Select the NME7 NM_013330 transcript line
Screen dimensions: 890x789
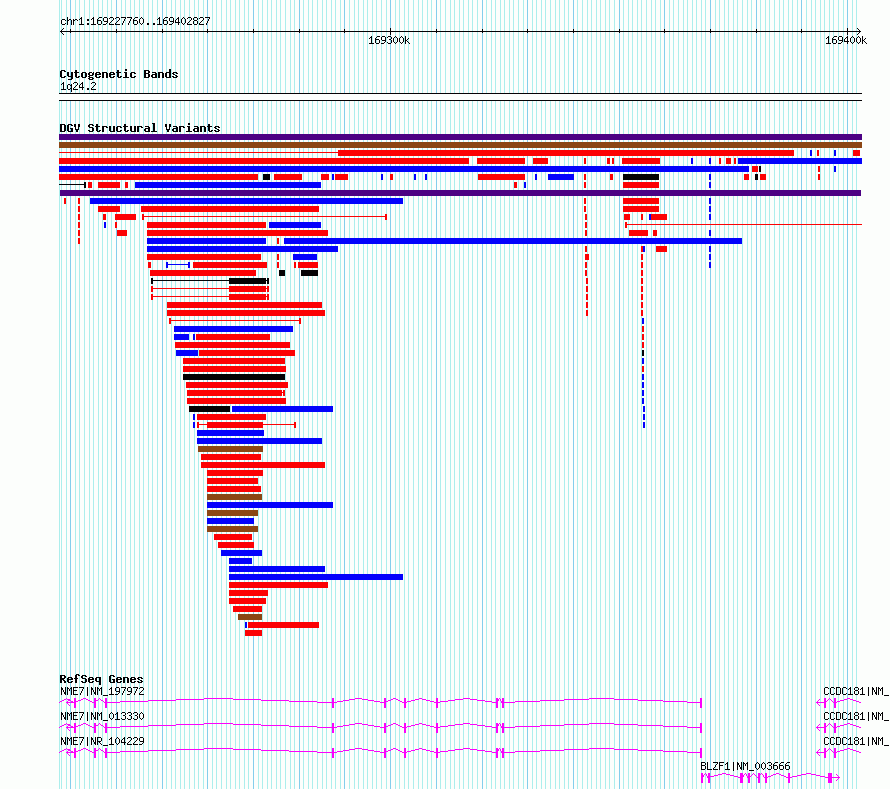[381, 728]
